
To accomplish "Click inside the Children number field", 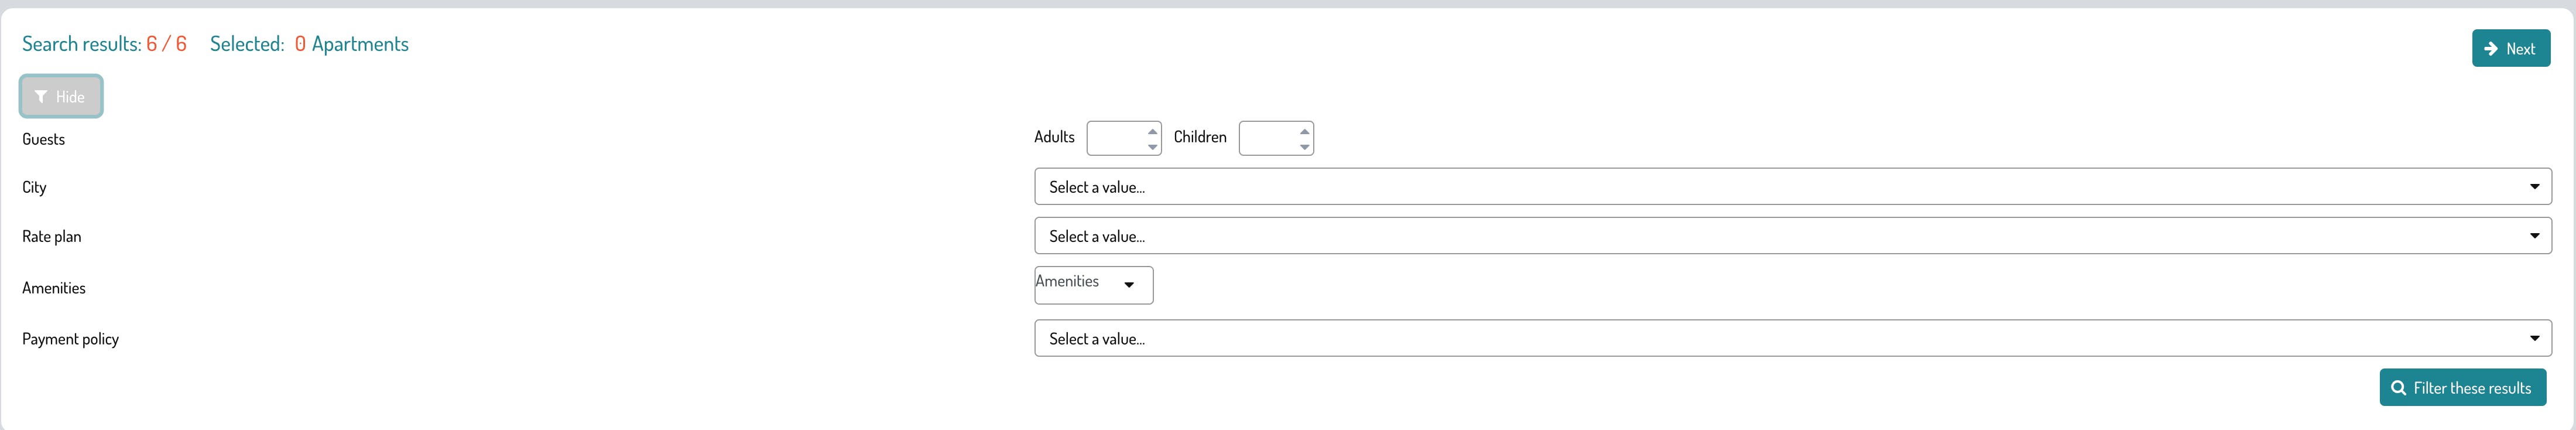I will pyautogui.click(x=1268, y=138).
